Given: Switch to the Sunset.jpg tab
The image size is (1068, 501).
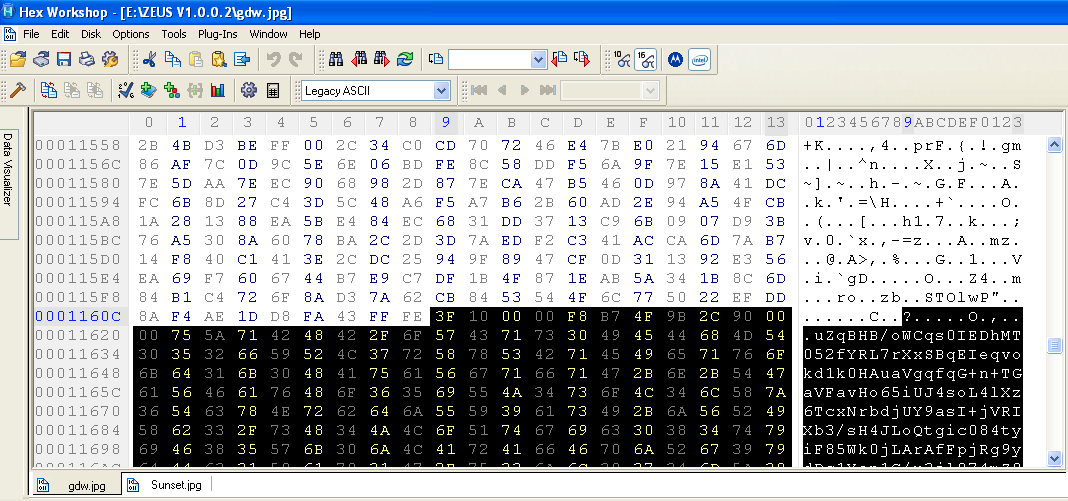Looking at the screenshot, I should tap(166, 485).
